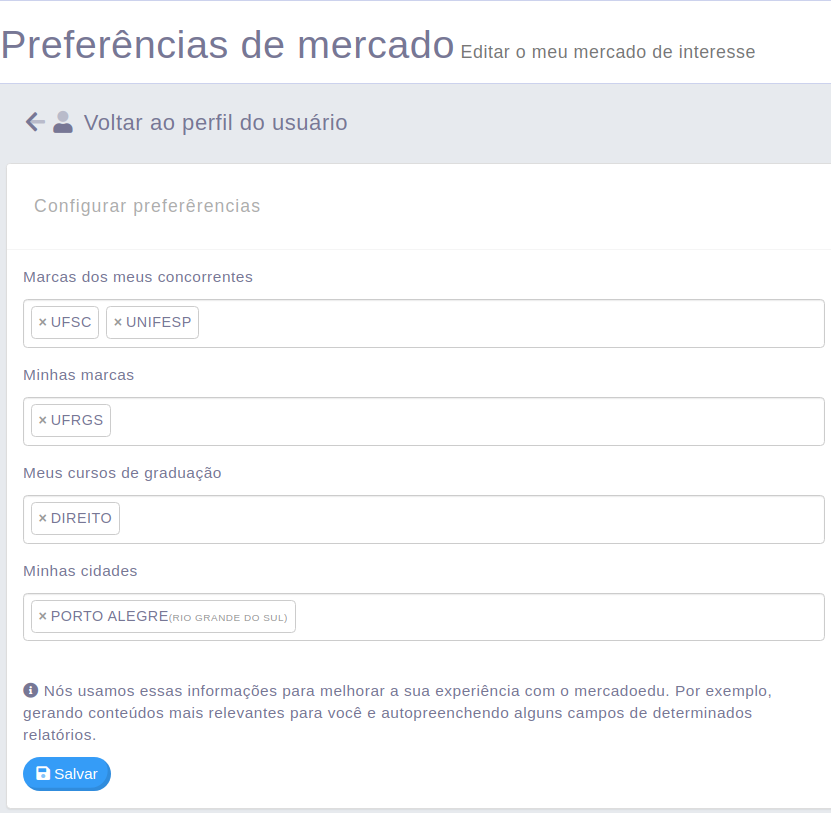Remove the UFSC competitor tag
Viewport: 831px width, 813px height.
point(43,322)
